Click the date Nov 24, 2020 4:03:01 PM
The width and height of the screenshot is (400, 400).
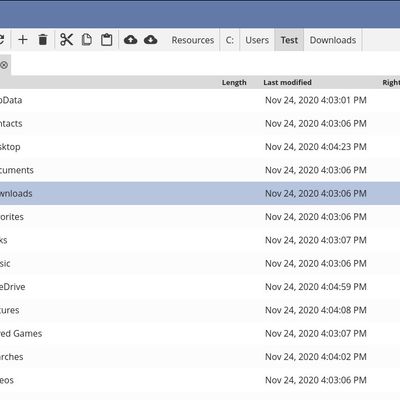316,100
